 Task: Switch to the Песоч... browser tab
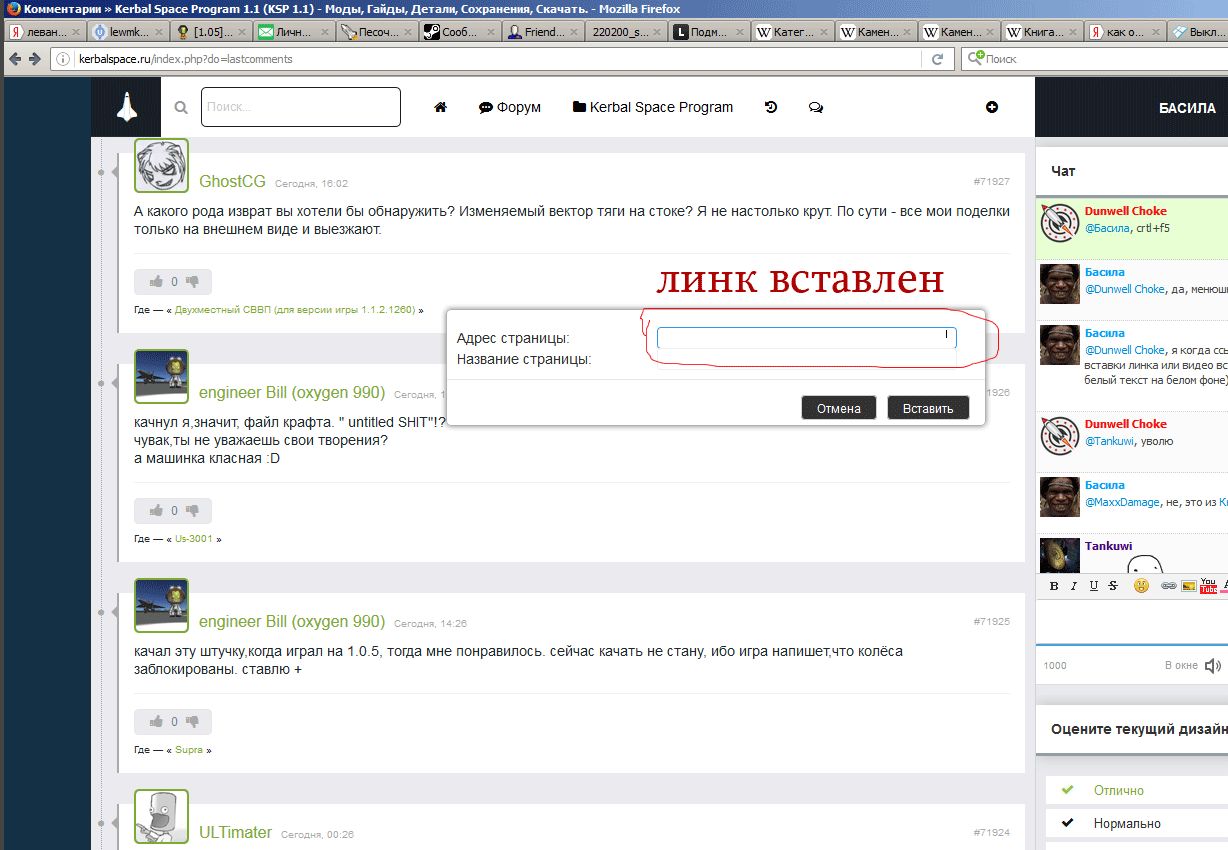pyautogui.click(x=375, y=32)
